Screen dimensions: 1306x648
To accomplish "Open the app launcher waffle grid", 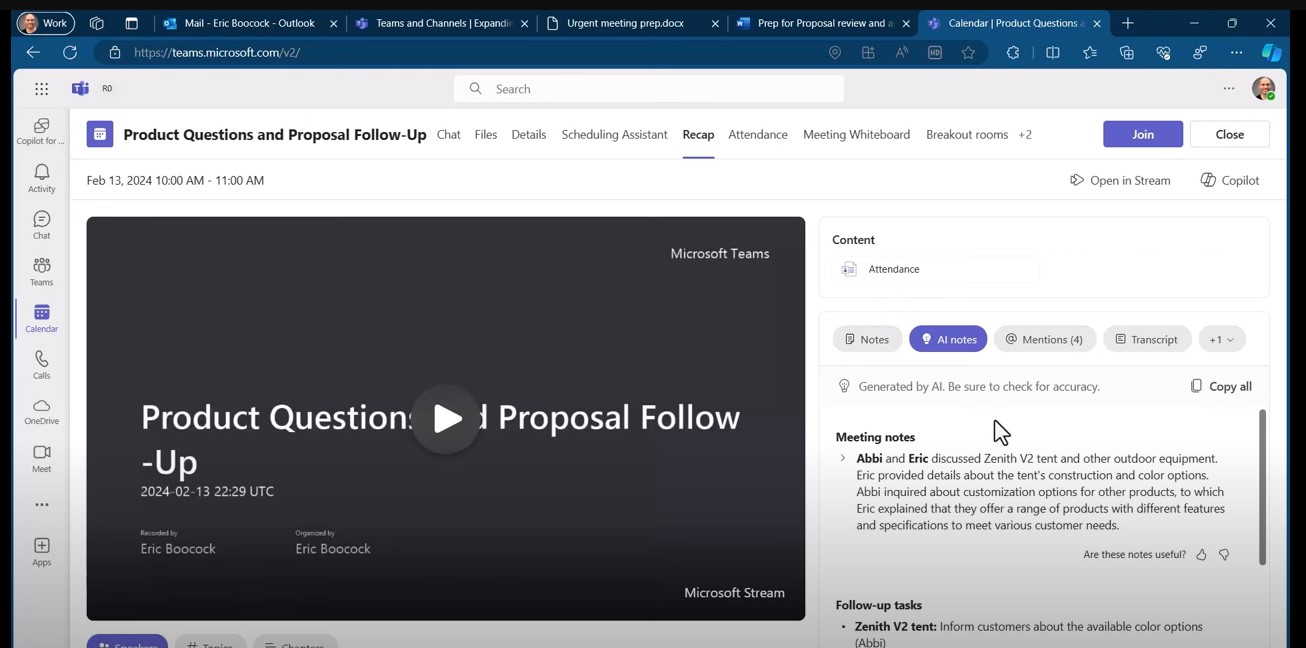I will (41, 89).
